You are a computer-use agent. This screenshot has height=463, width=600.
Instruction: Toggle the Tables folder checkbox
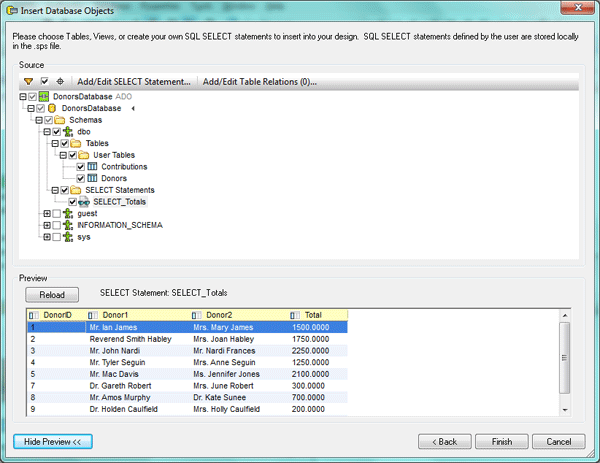(x=64, y=143)
